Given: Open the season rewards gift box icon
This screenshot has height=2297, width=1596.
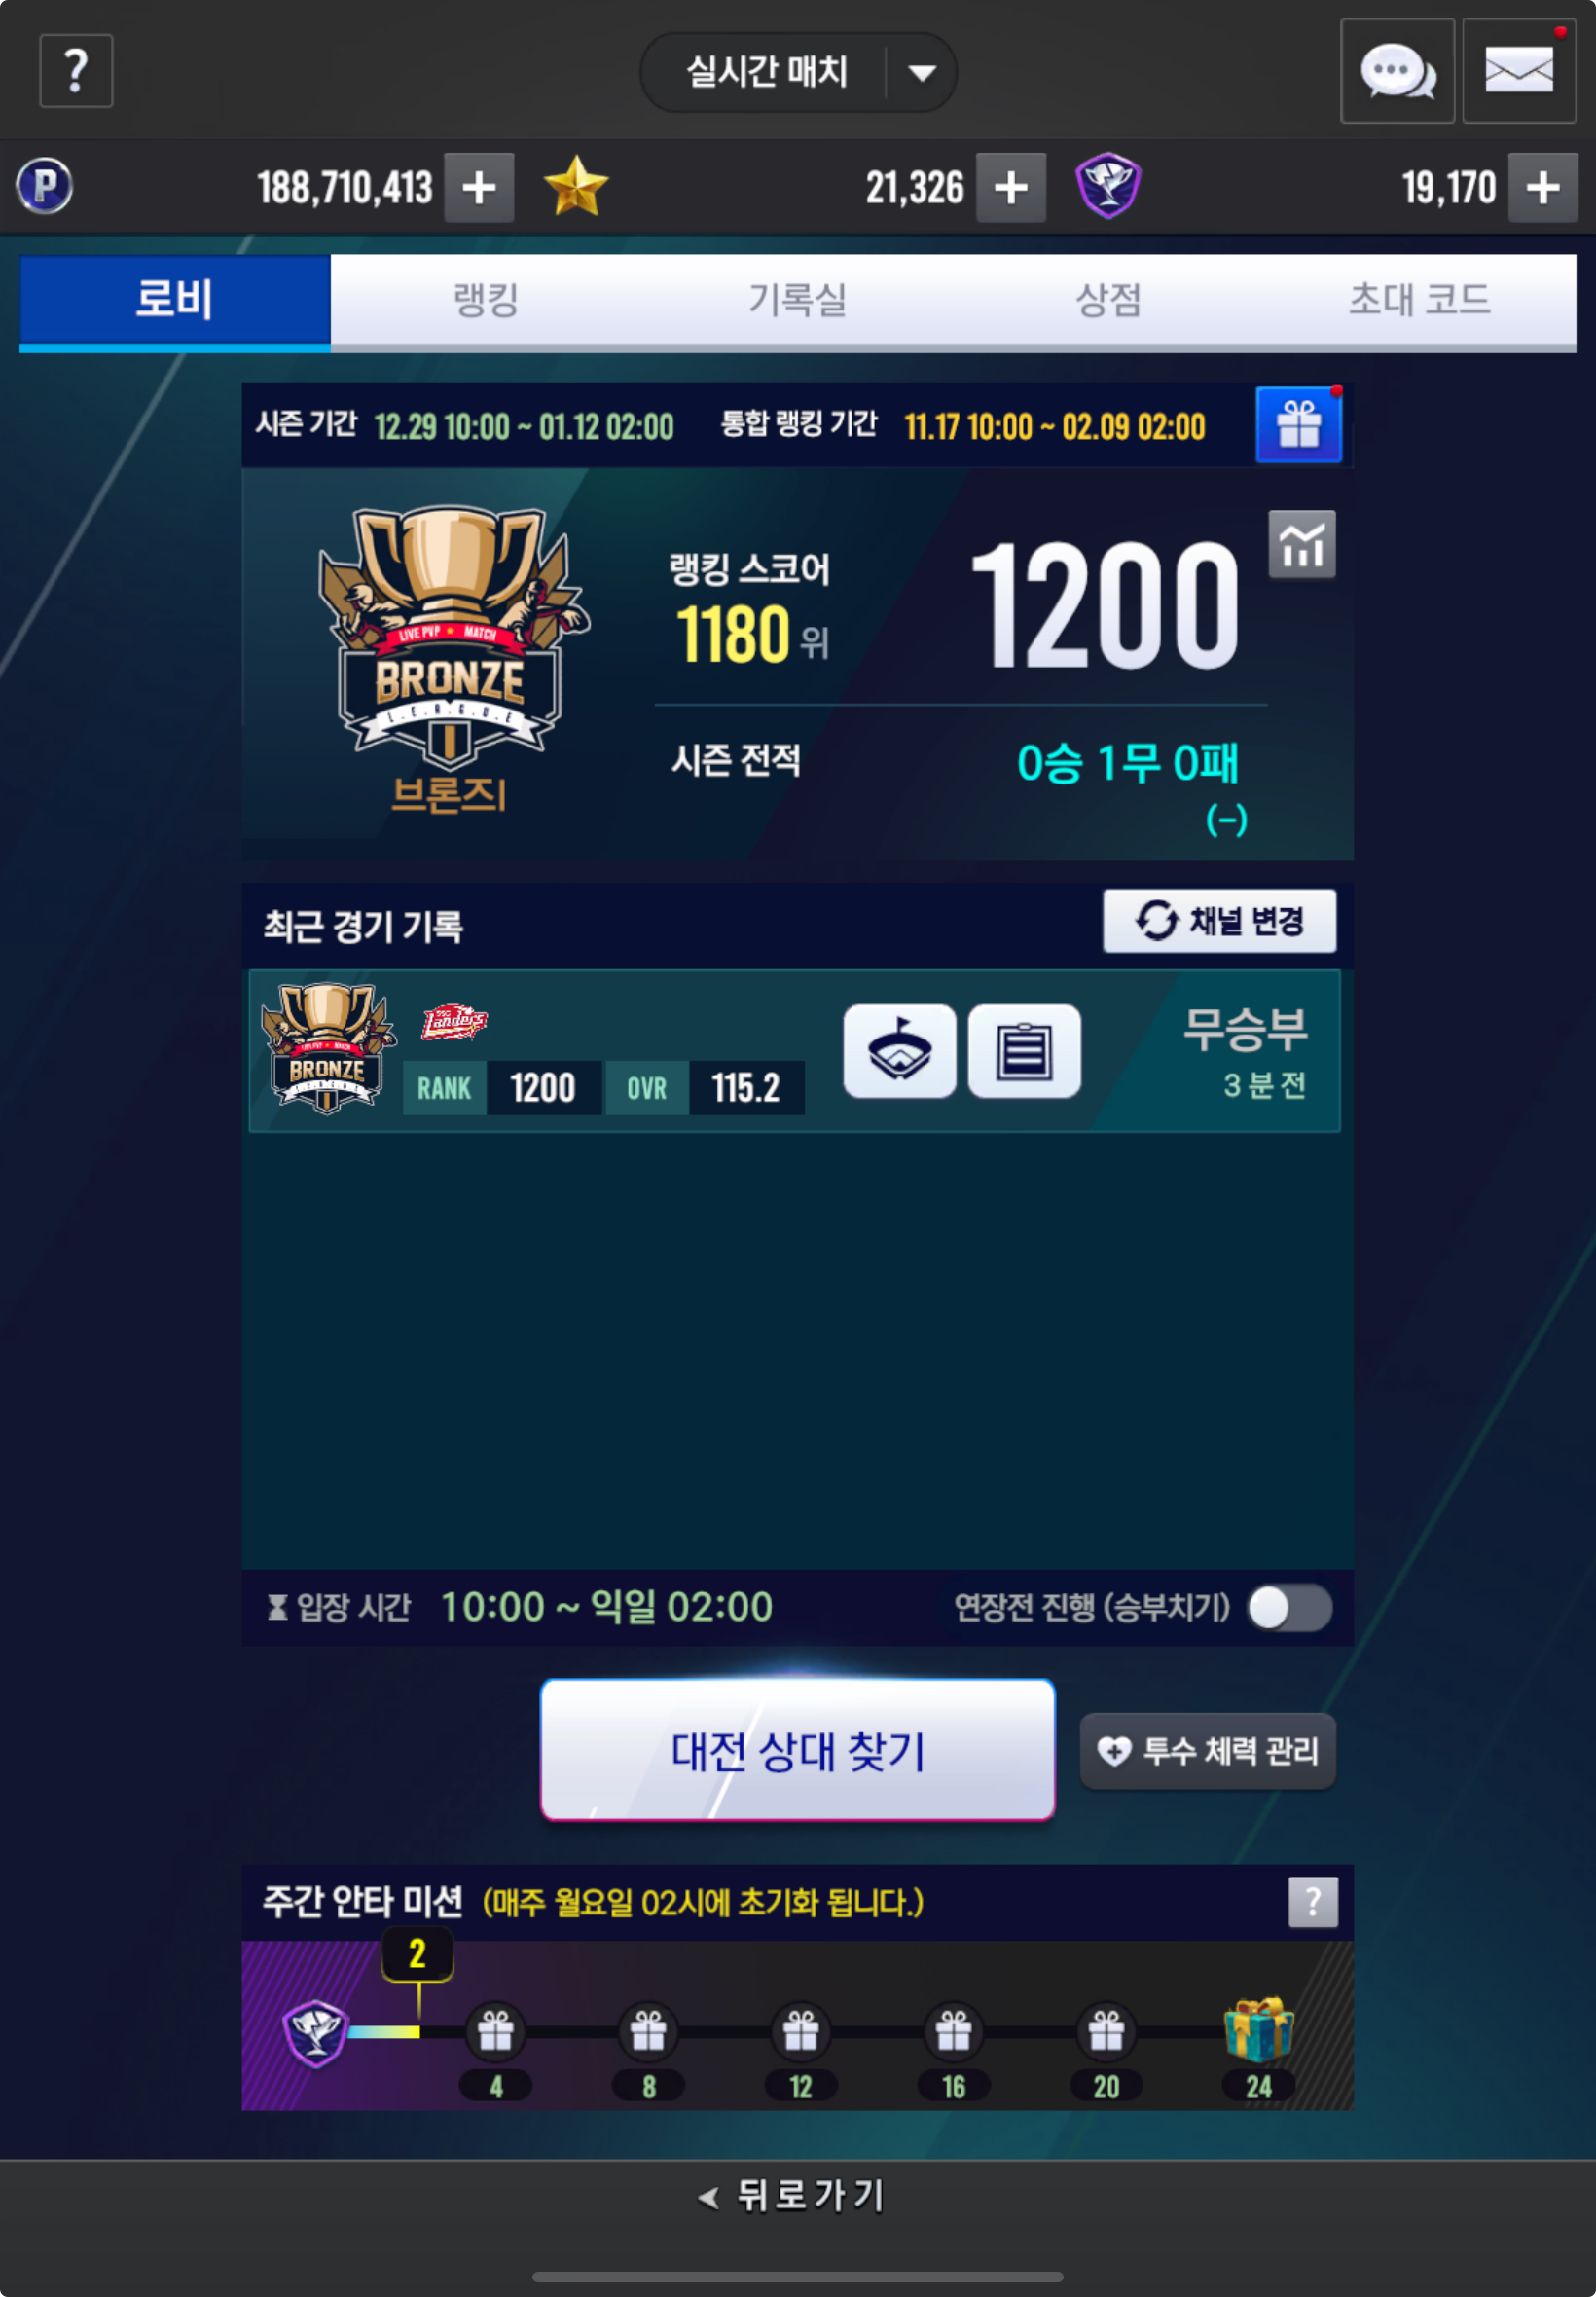Looking at the screenshot, I should [x=1299, y=425].
